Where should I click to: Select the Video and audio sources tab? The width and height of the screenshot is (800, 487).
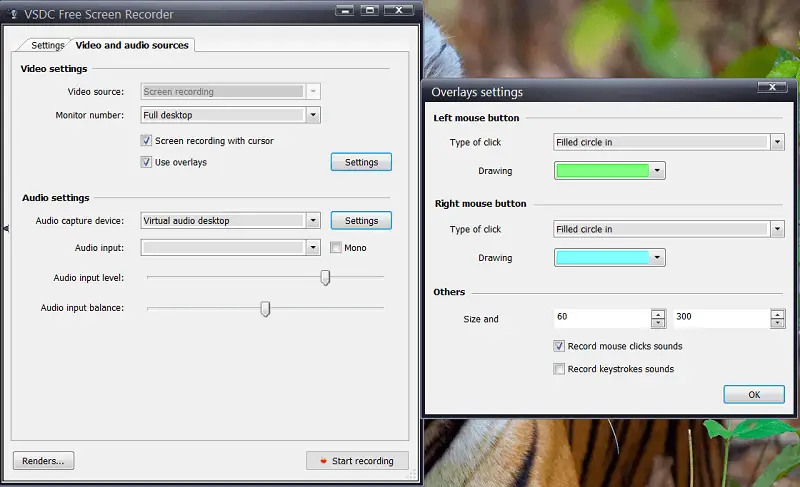tap(132, 45)
